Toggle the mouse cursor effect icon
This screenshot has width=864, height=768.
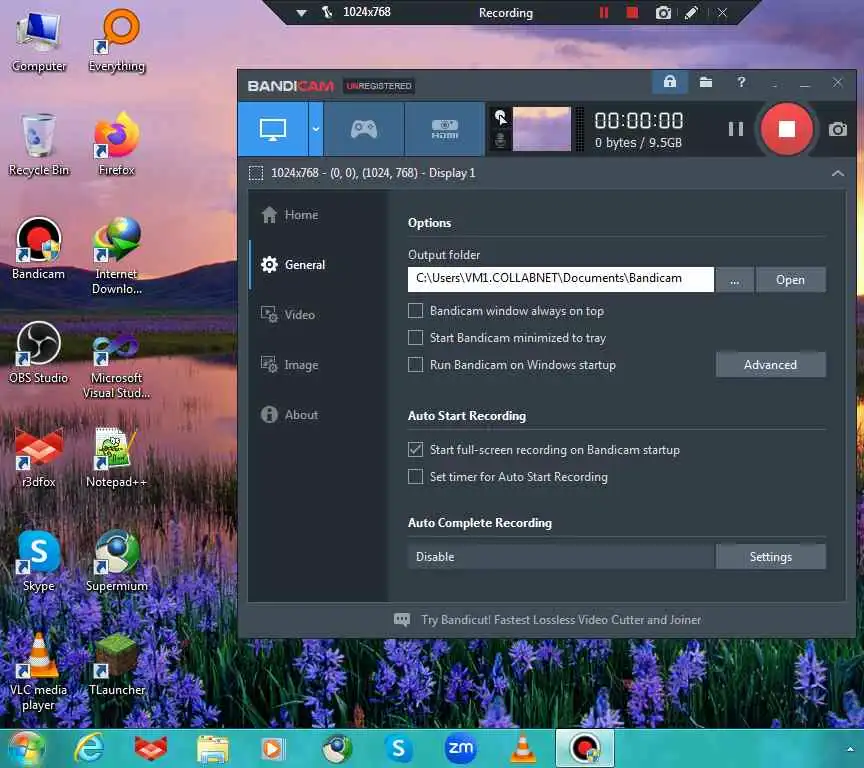click(x=500, y=117)
